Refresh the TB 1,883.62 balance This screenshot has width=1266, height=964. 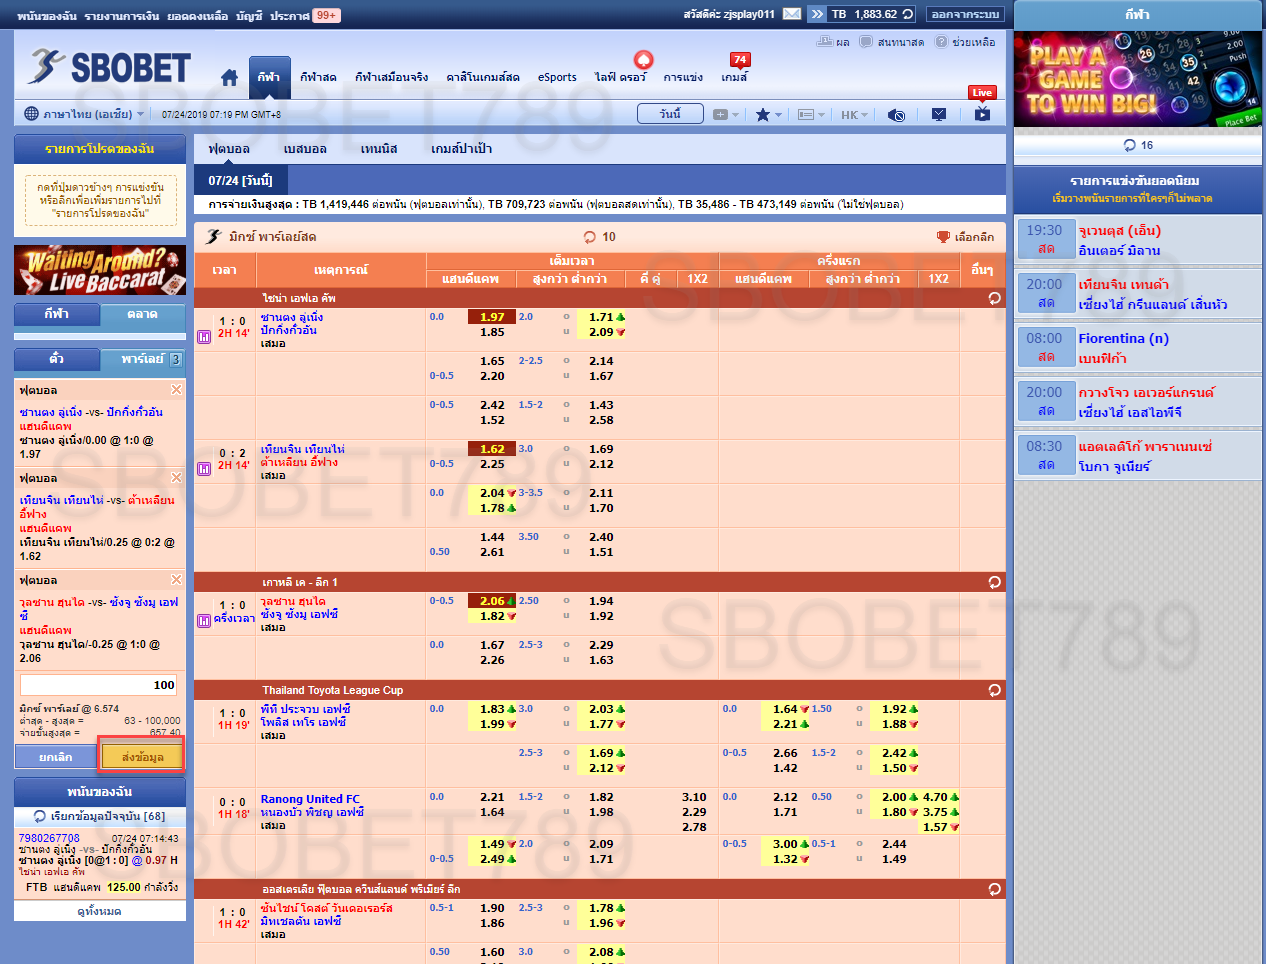click(x=908, y=14)
